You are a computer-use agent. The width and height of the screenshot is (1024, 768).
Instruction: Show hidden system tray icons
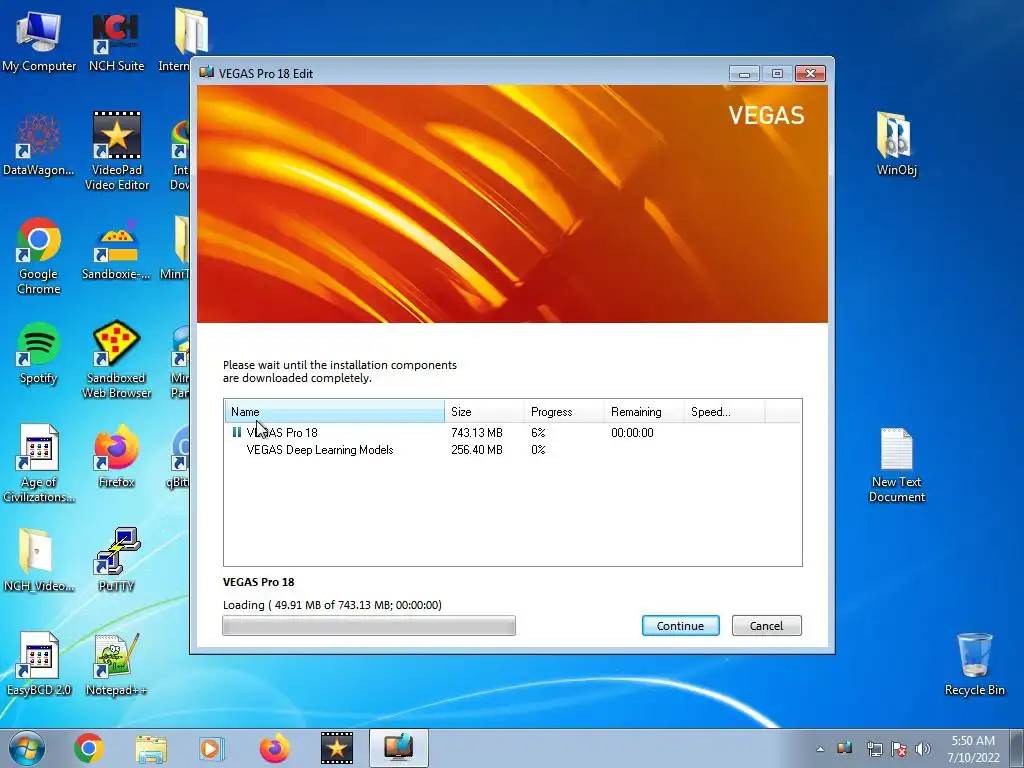click(820, 749)
